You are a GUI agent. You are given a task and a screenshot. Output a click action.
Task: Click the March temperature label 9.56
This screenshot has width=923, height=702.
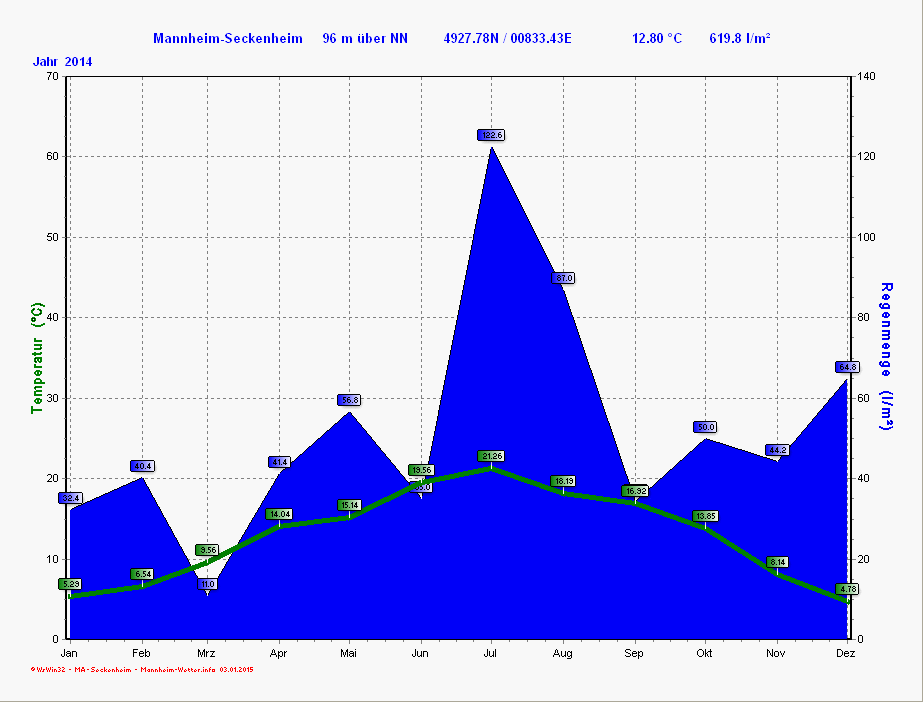(207, 550)
